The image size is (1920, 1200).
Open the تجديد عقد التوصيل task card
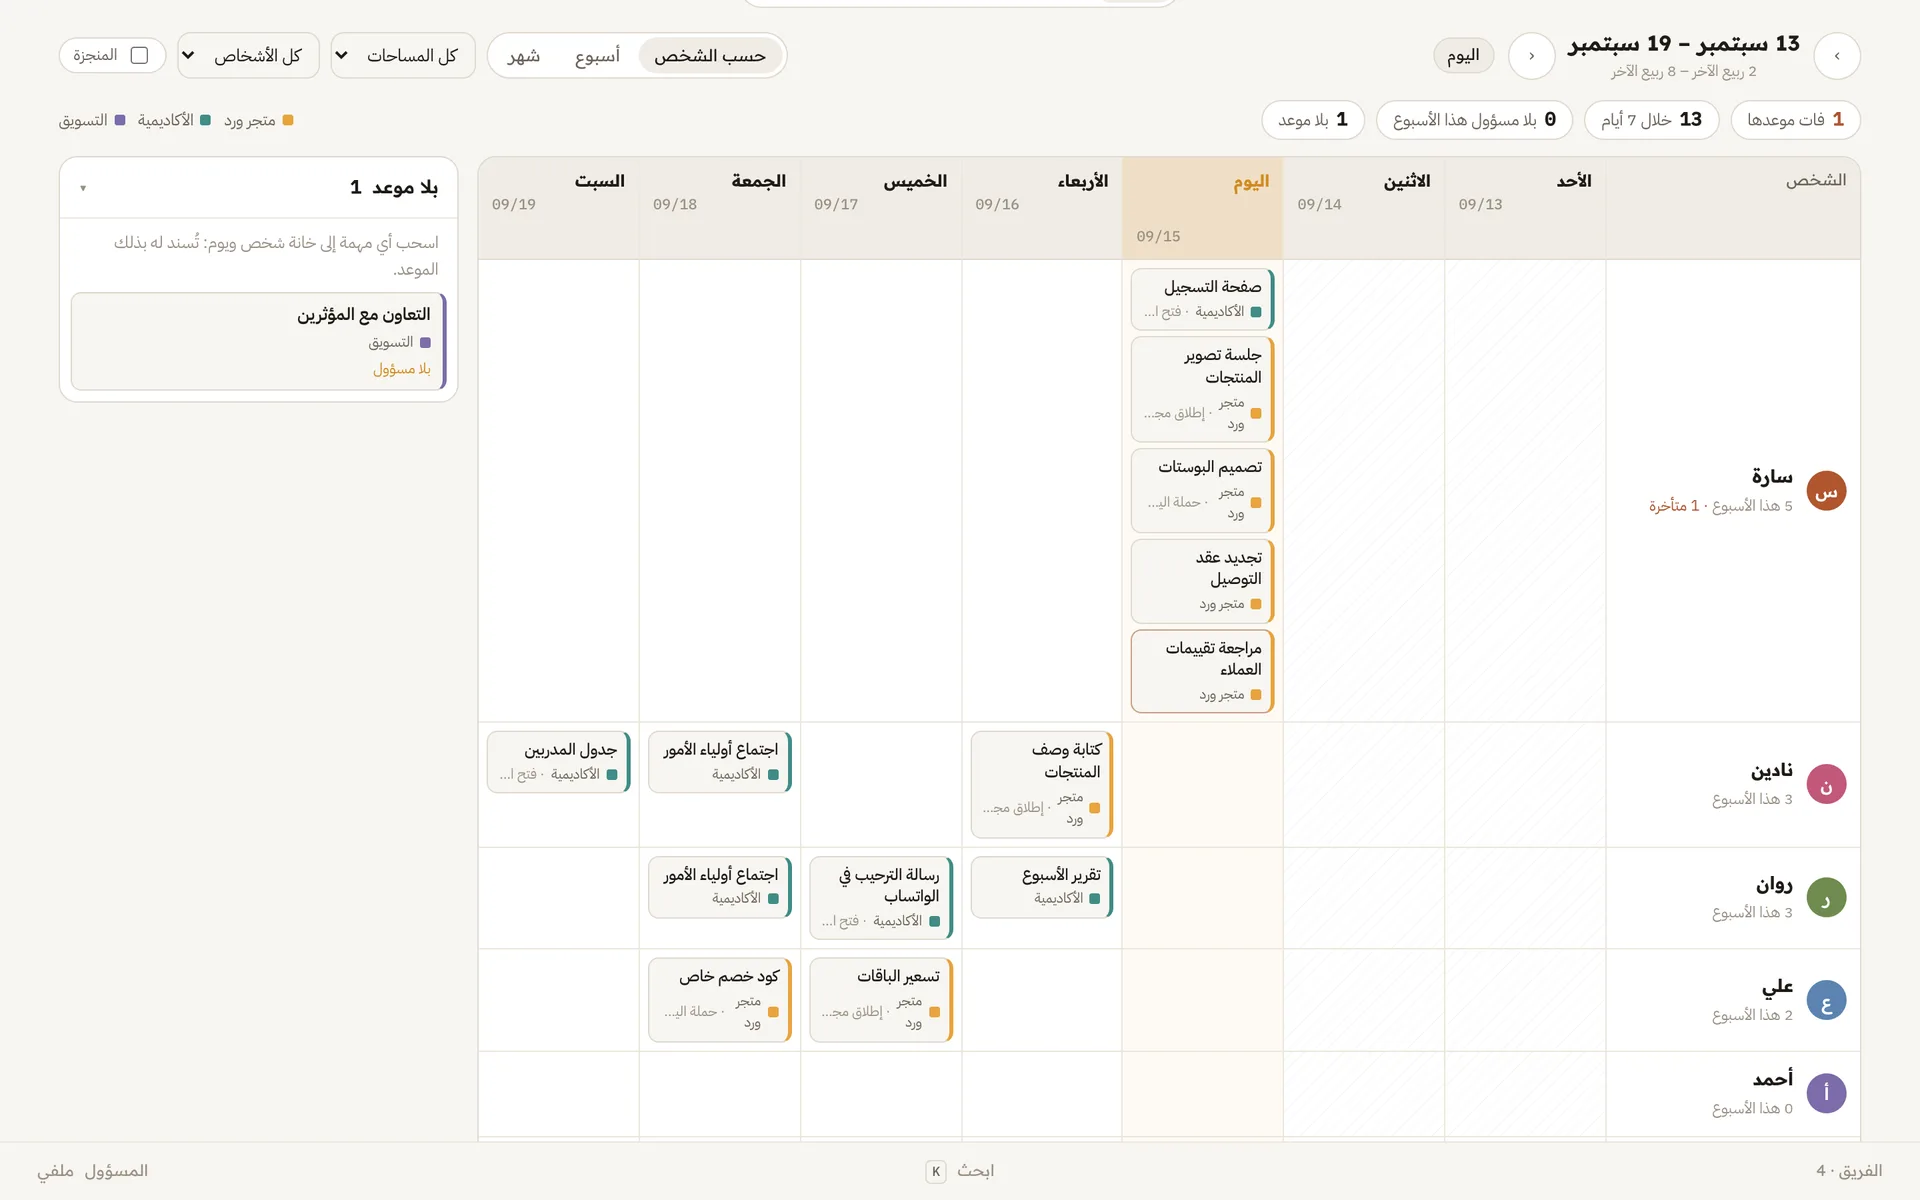[1202, 581]
